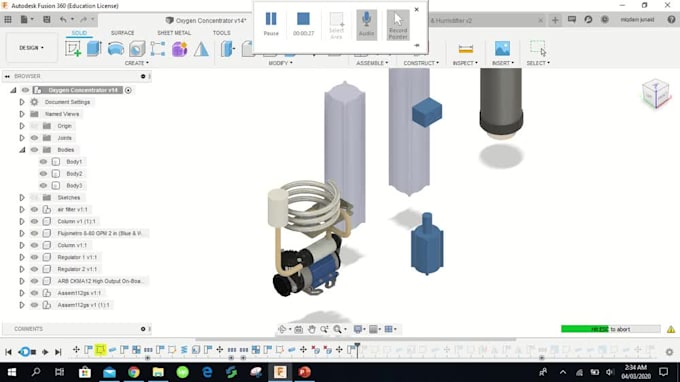Image resolution: width=680 pixels, height=382 pixels.
Task: Open the data panel grid icon
Action: pos(8,20)
